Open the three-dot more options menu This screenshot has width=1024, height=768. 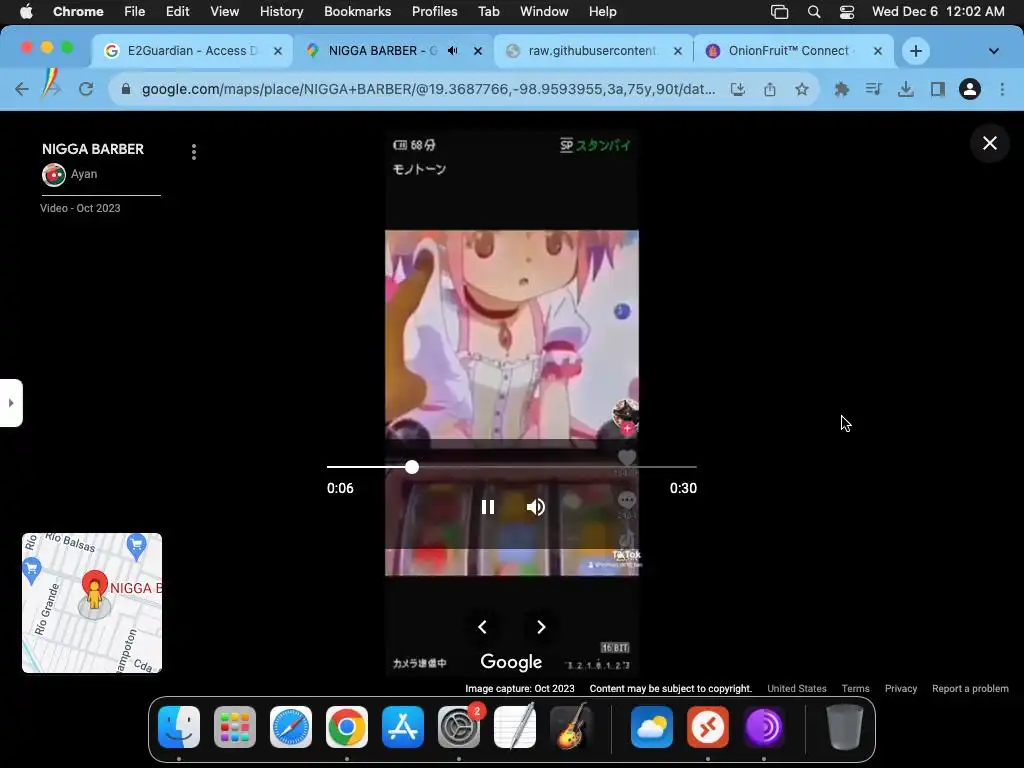pyautogui.click(x=193, y=152)
